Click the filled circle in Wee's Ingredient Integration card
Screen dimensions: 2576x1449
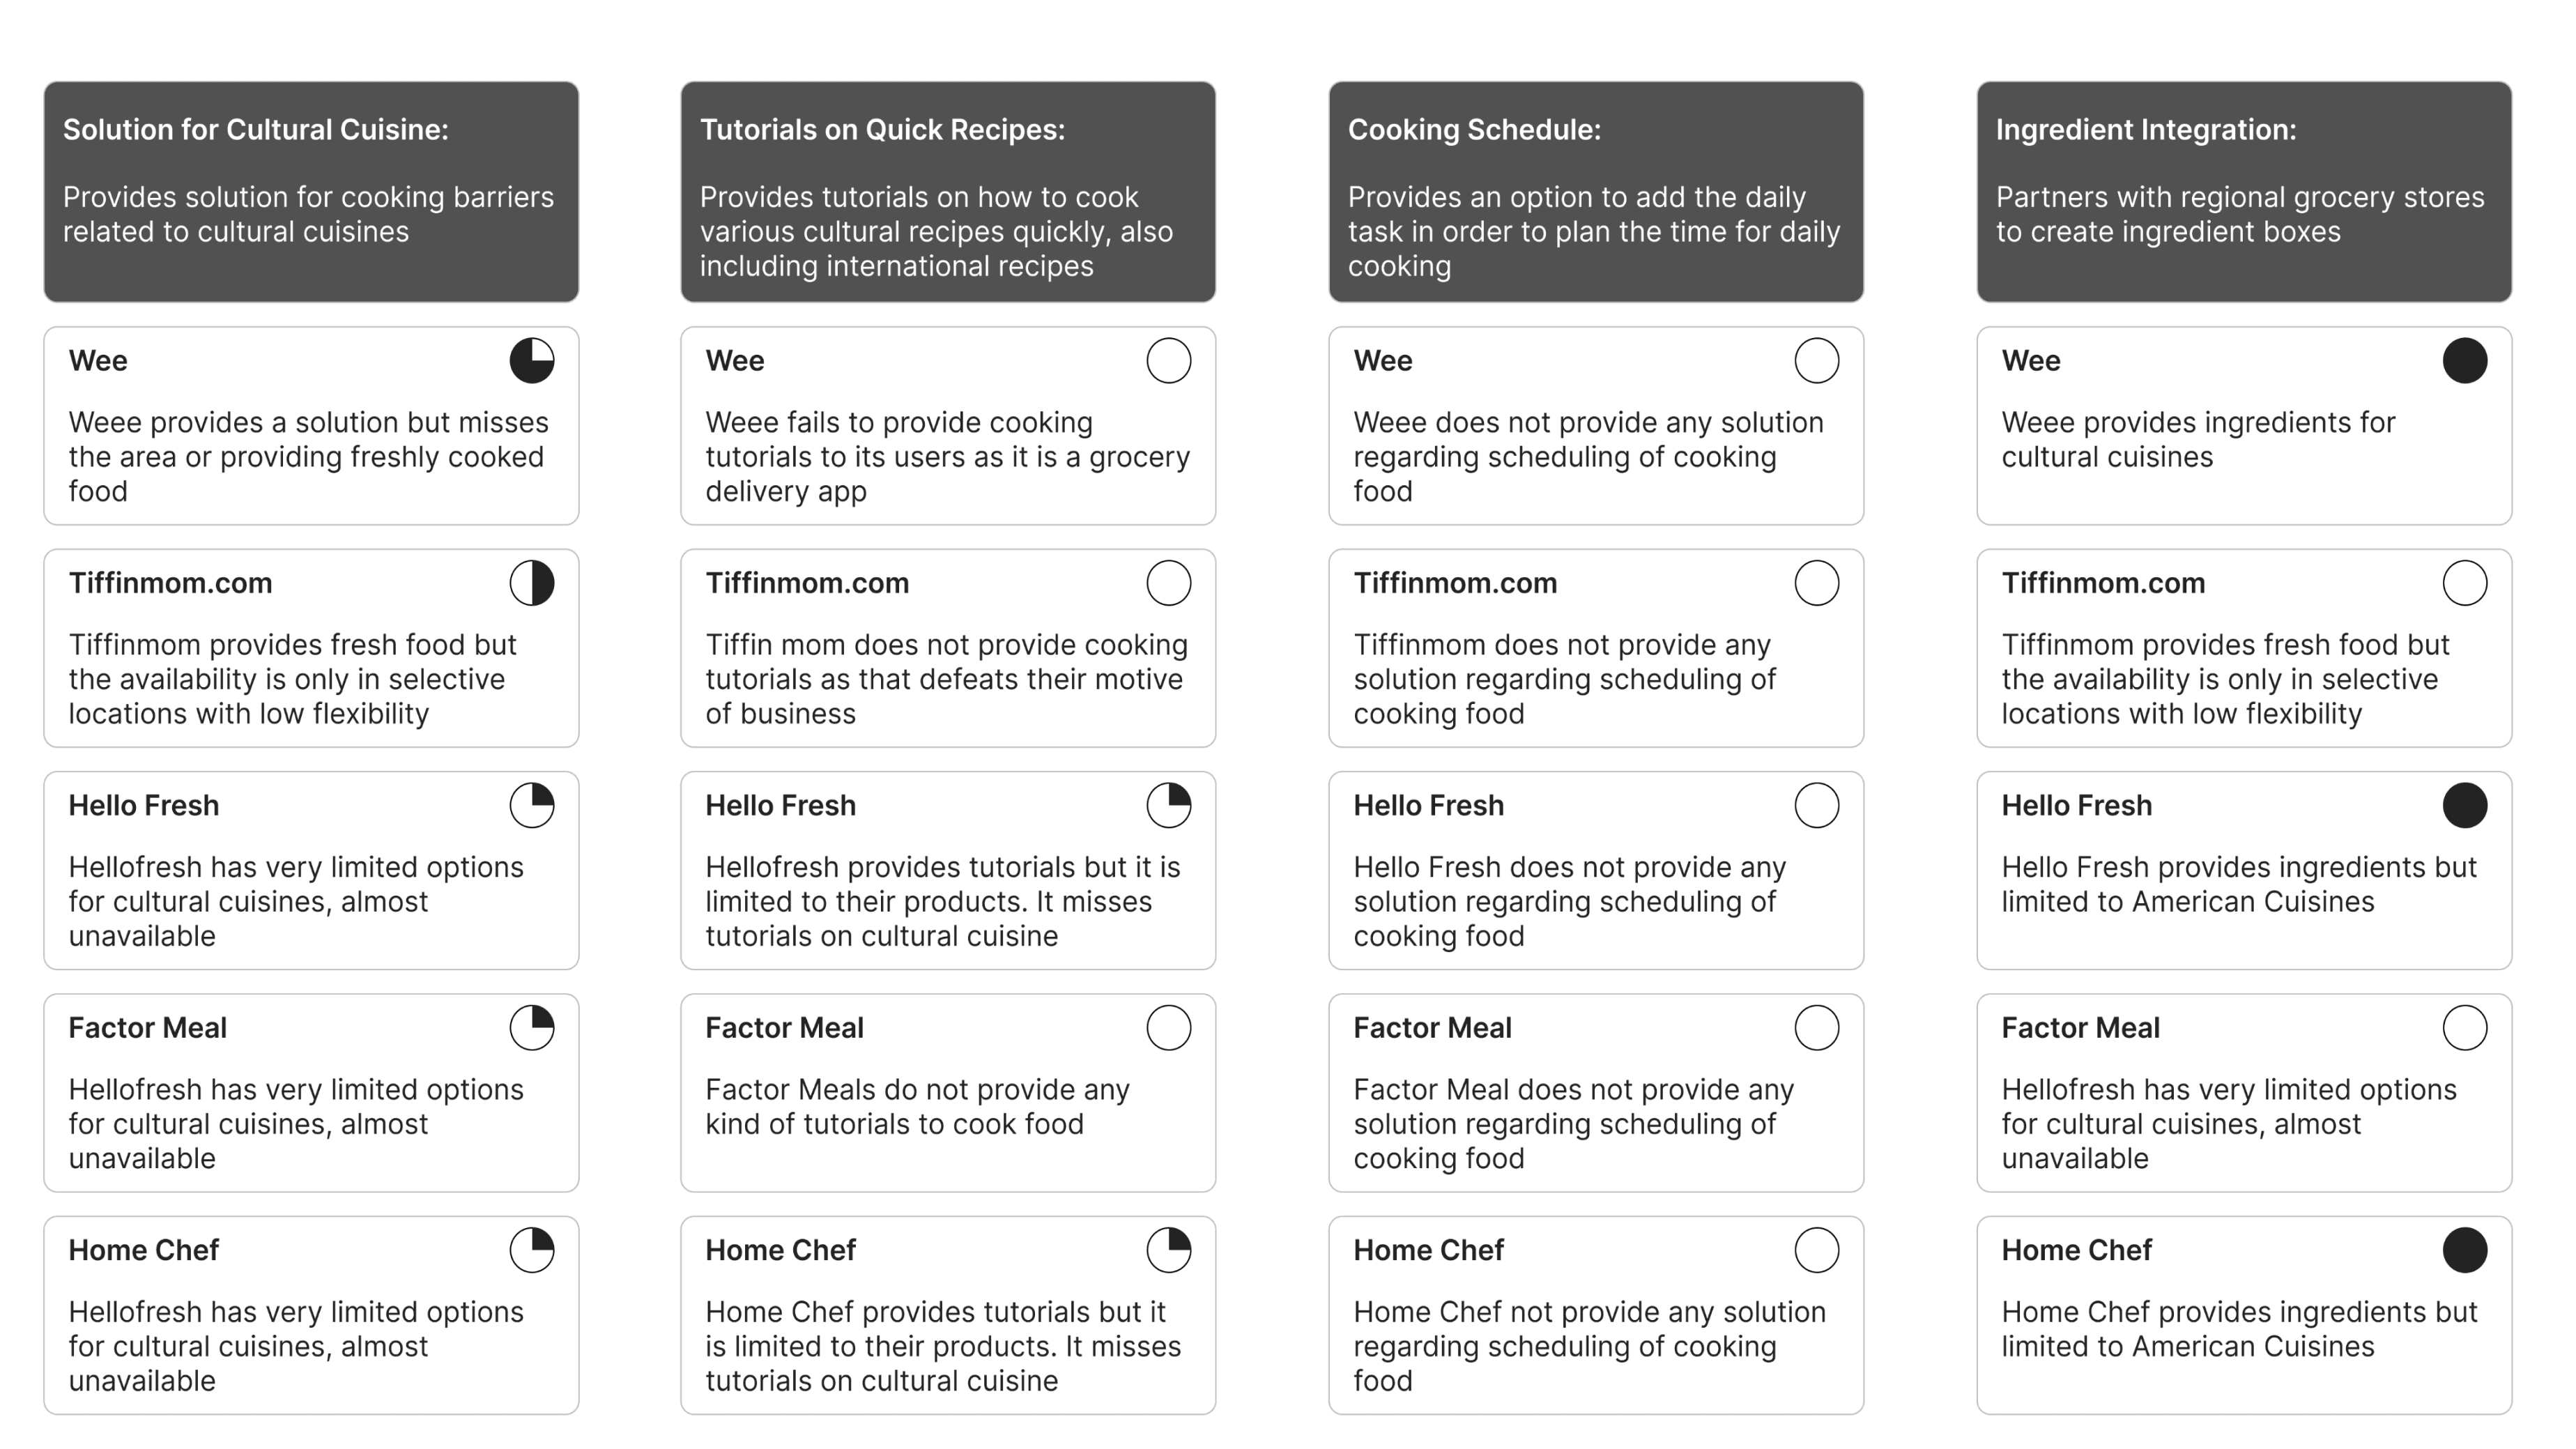pyautogui.click(x=2464, y=361)
